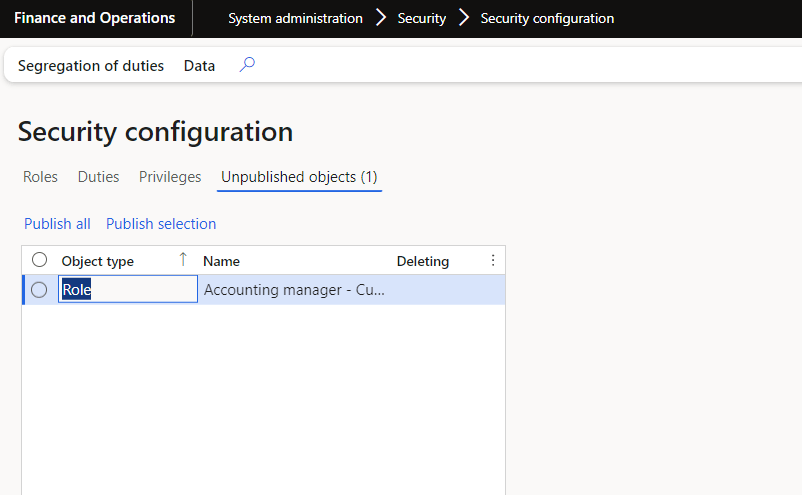
Task: Toggle the select-all circle in grid header
Action: pos(39,260)
